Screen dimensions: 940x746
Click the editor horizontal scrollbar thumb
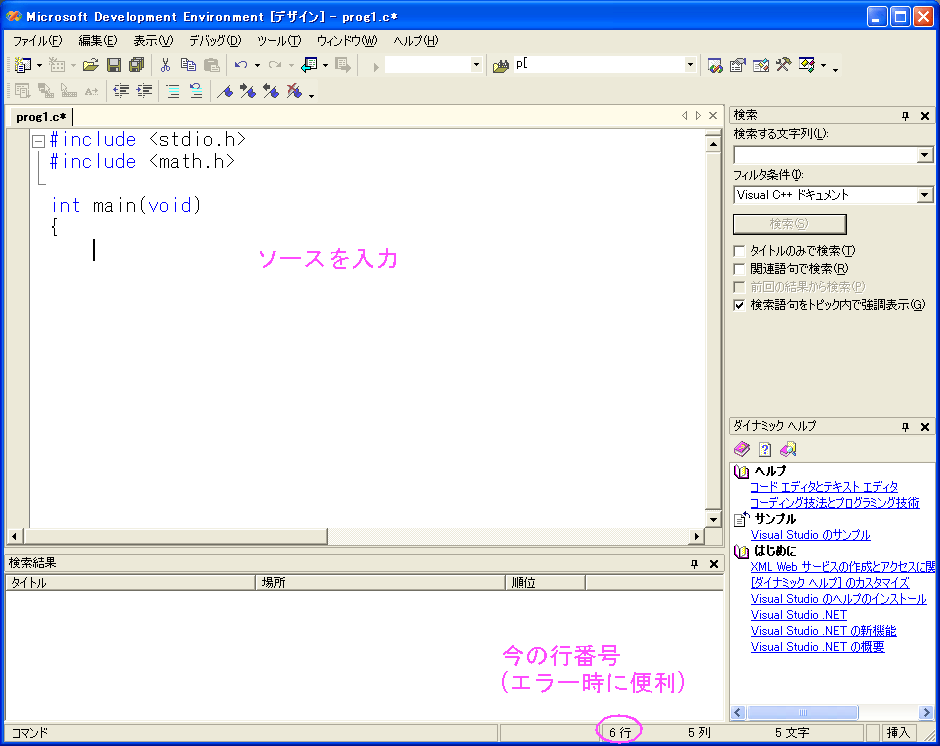[x=176, y=536]
